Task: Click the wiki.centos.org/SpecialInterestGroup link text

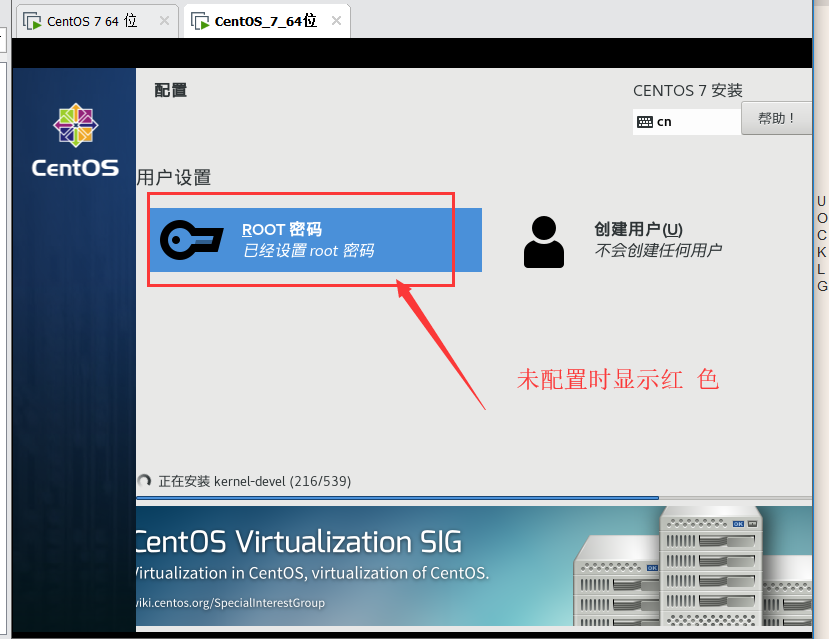Action: (231, 603)
